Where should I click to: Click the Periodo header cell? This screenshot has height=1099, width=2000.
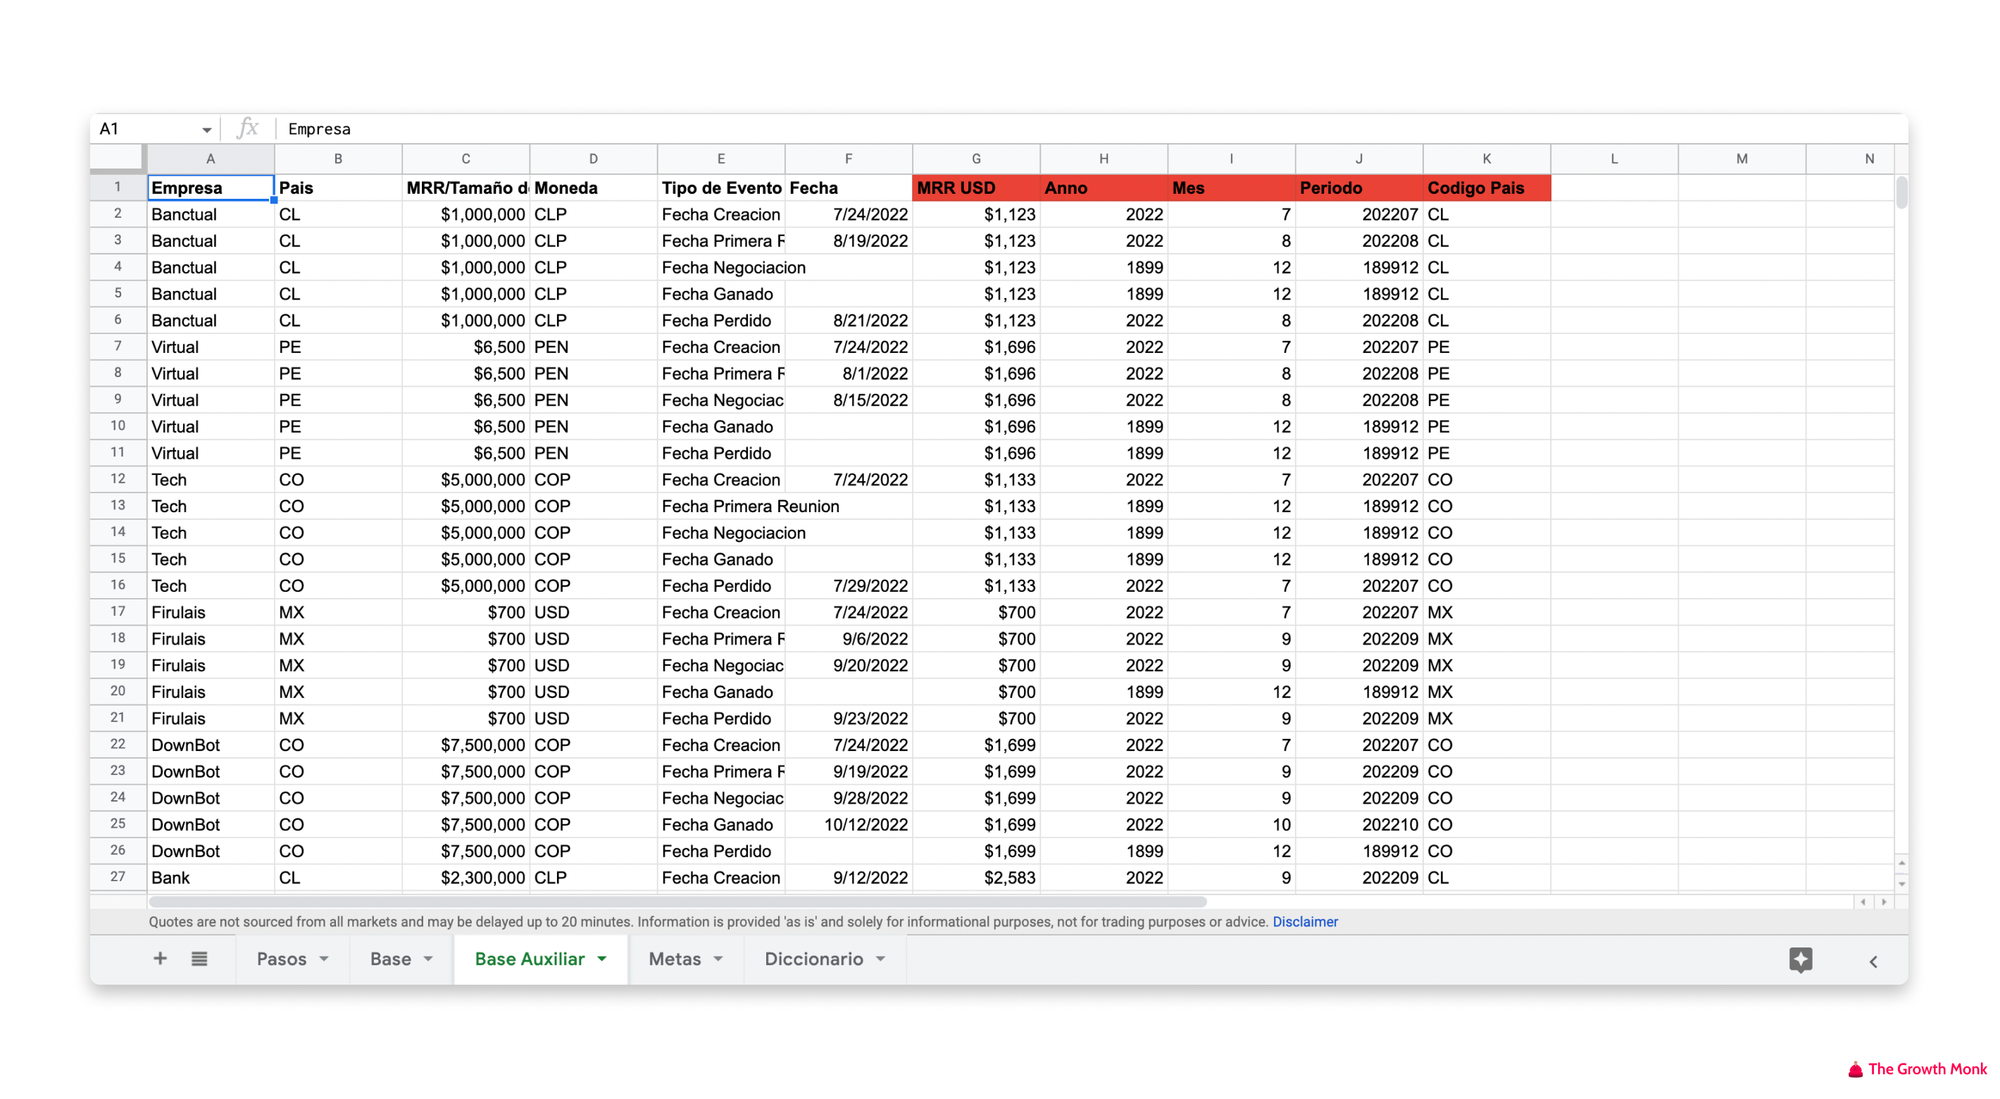pyautogui.click(x=1358, y=188)
